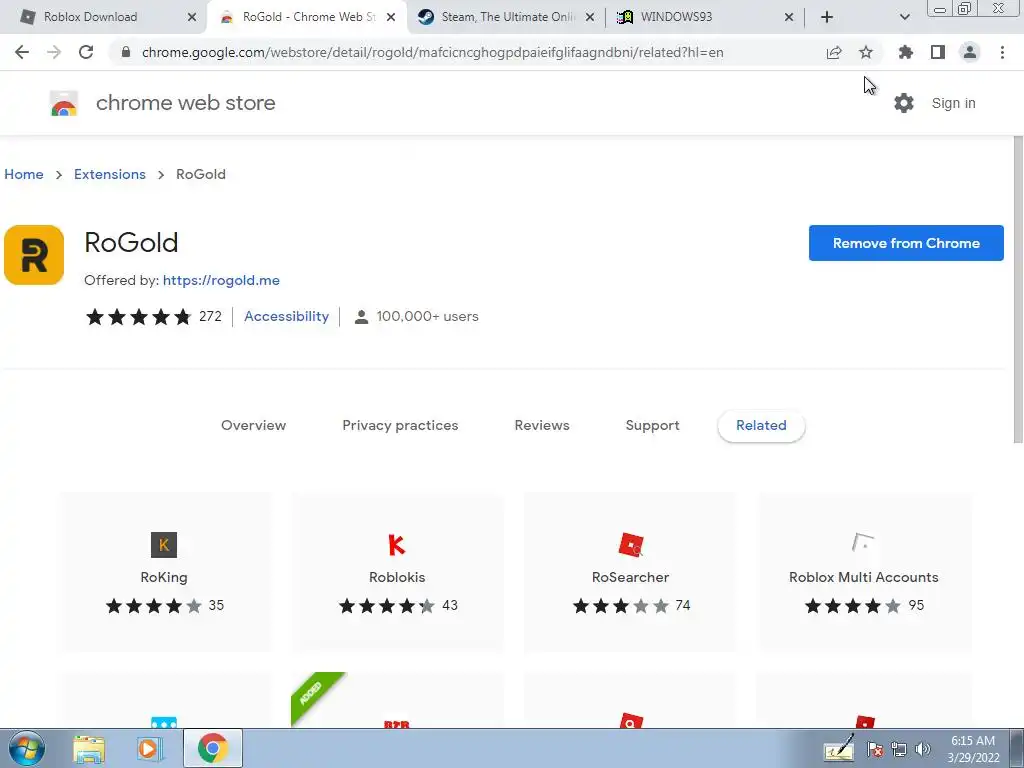Click the Chrome taskbar icon
This screenshot has height=768, width=1024.
click(x=213, y=748)
